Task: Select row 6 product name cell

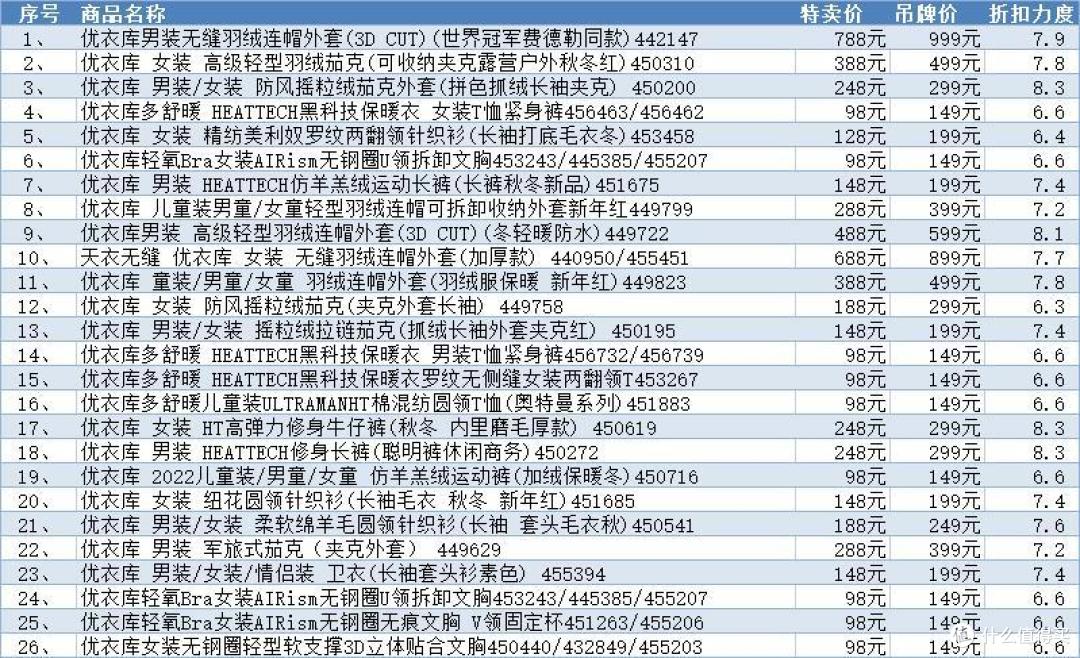Action: 394,161
